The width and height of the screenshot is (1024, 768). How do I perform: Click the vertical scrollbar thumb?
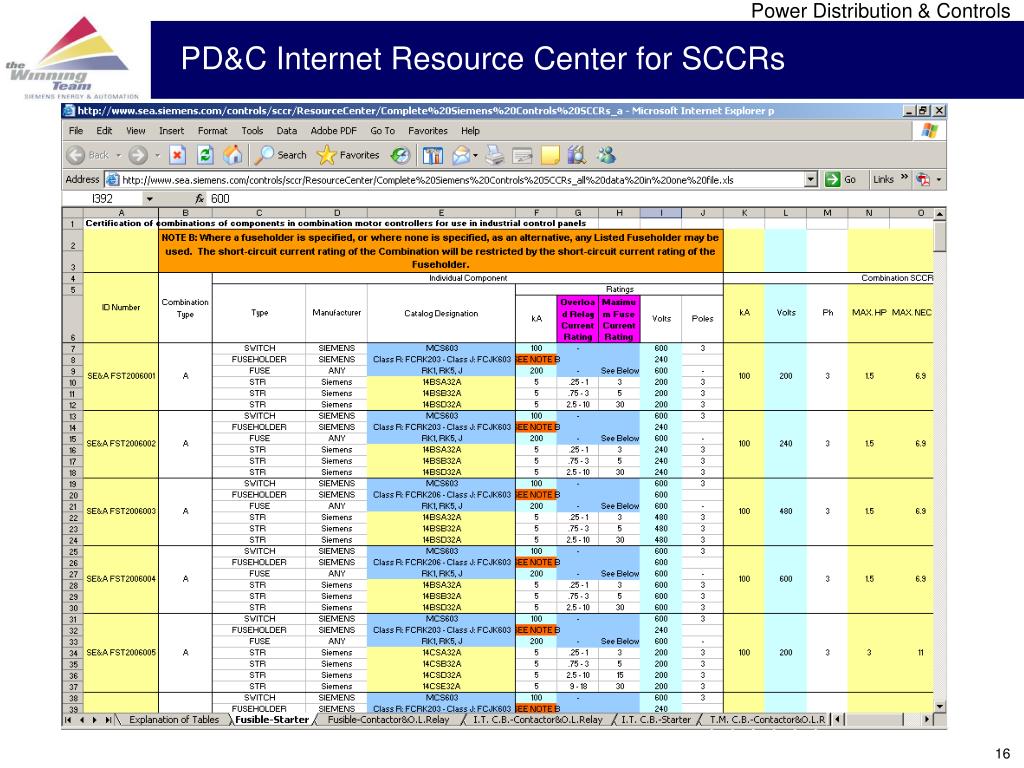[940, 236]
